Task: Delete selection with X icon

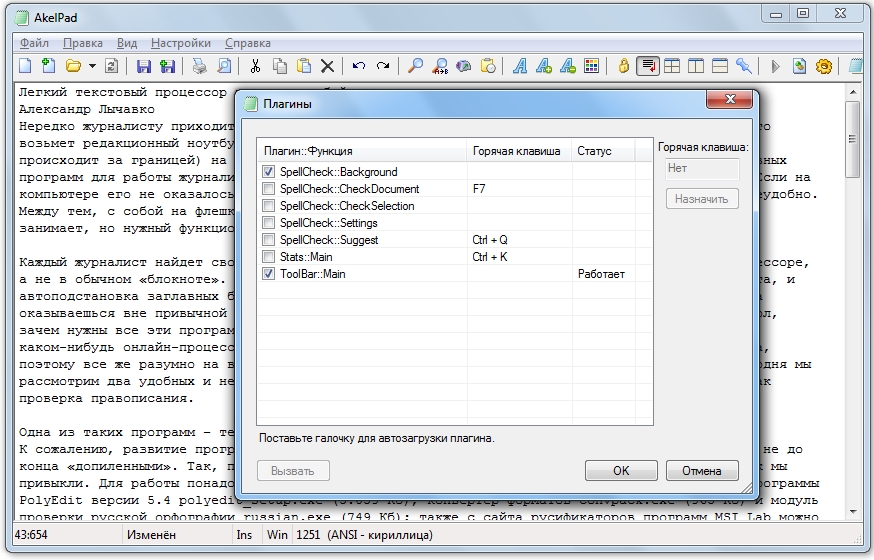Action: [x=328, y=66]
